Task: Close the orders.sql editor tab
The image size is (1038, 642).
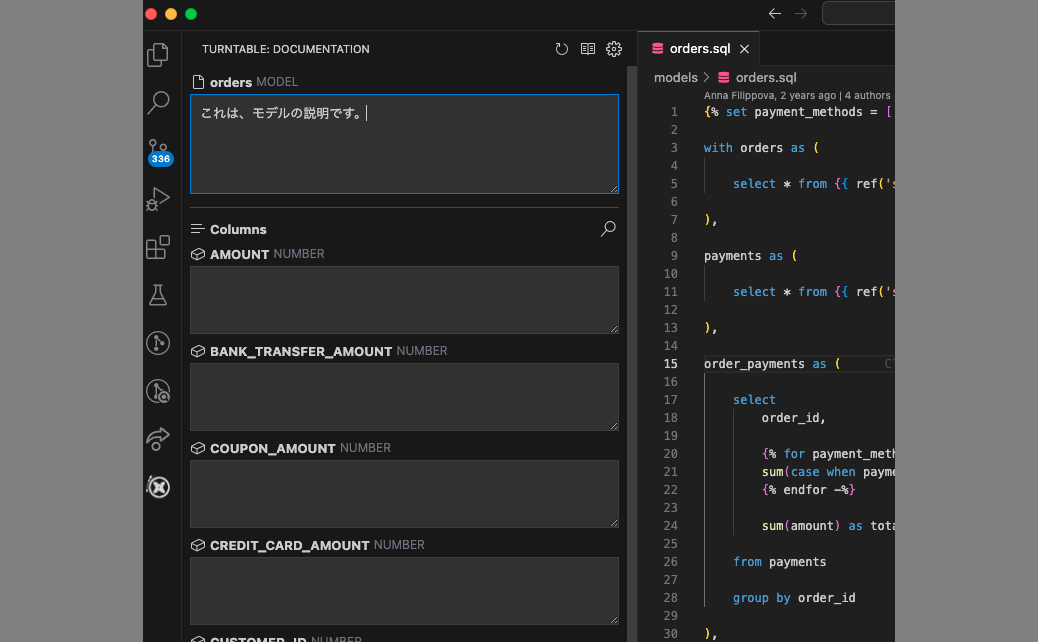Action: (x=744, y=49)
